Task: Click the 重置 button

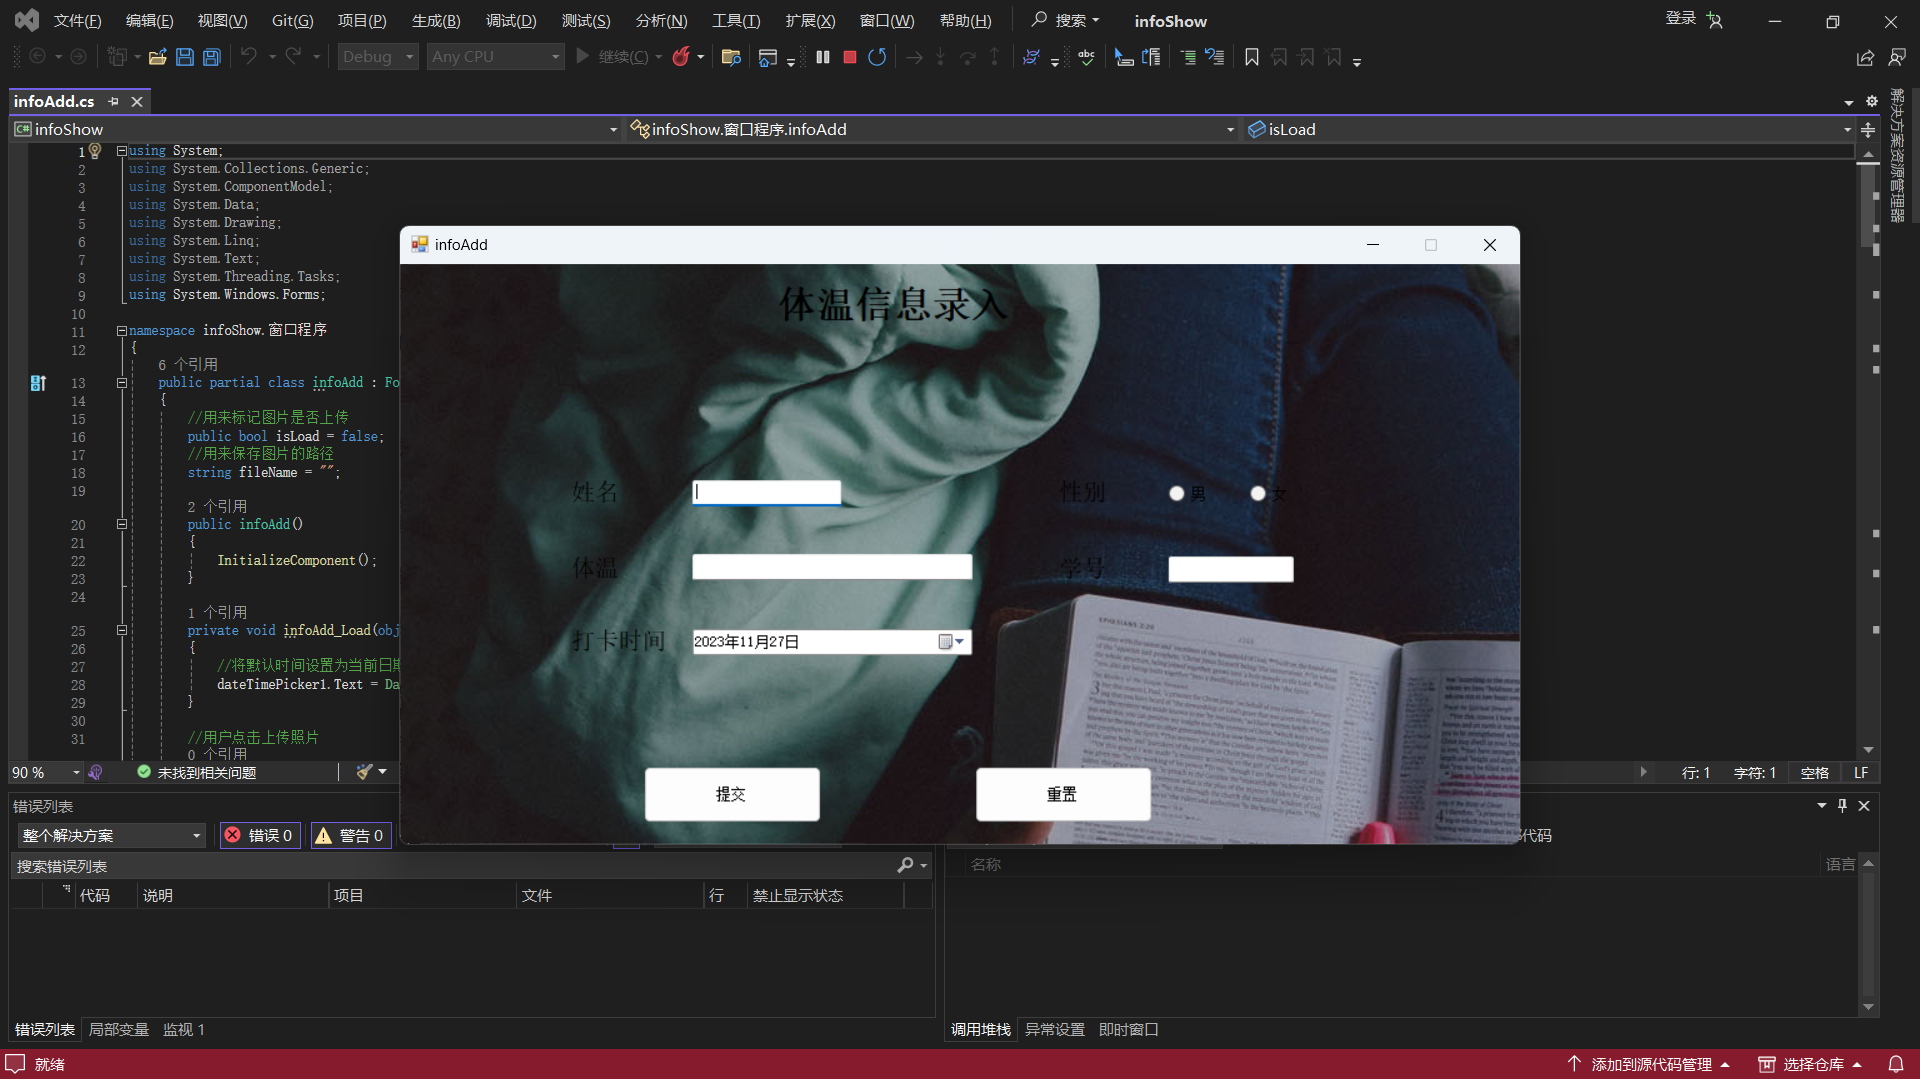Action: click(x=1062, y=794)
